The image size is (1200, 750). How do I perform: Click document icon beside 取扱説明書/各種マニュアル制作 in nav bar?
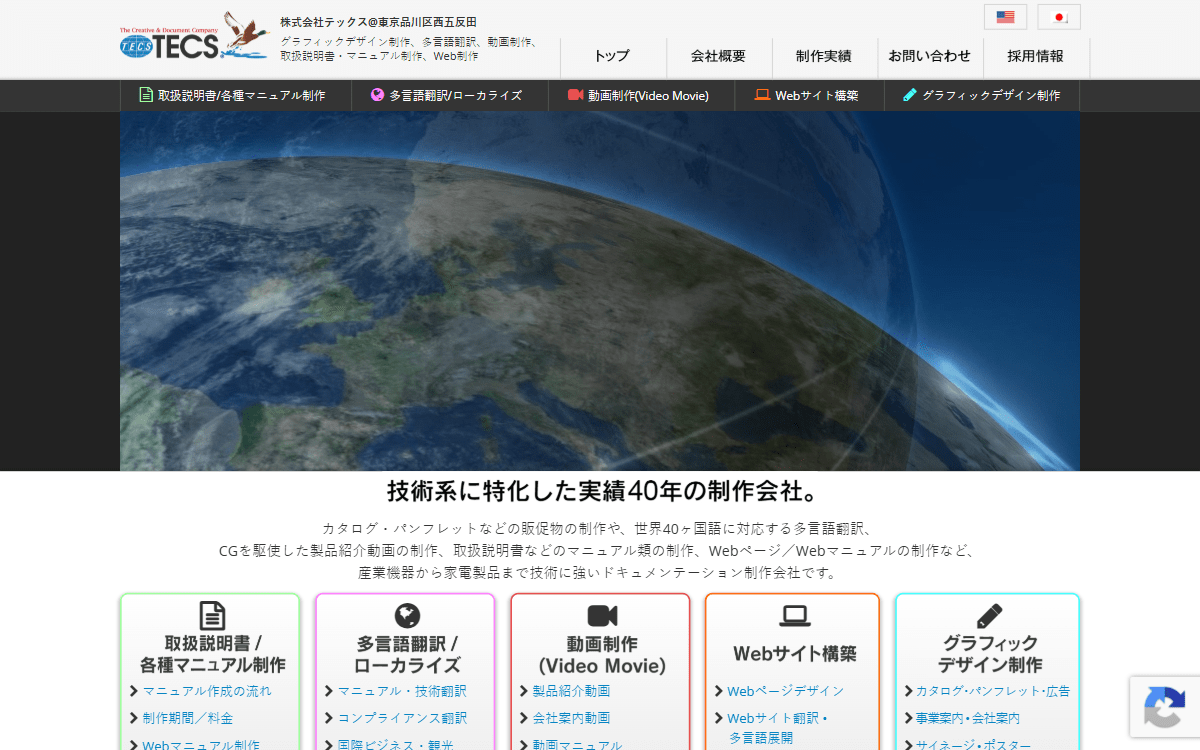146,95
